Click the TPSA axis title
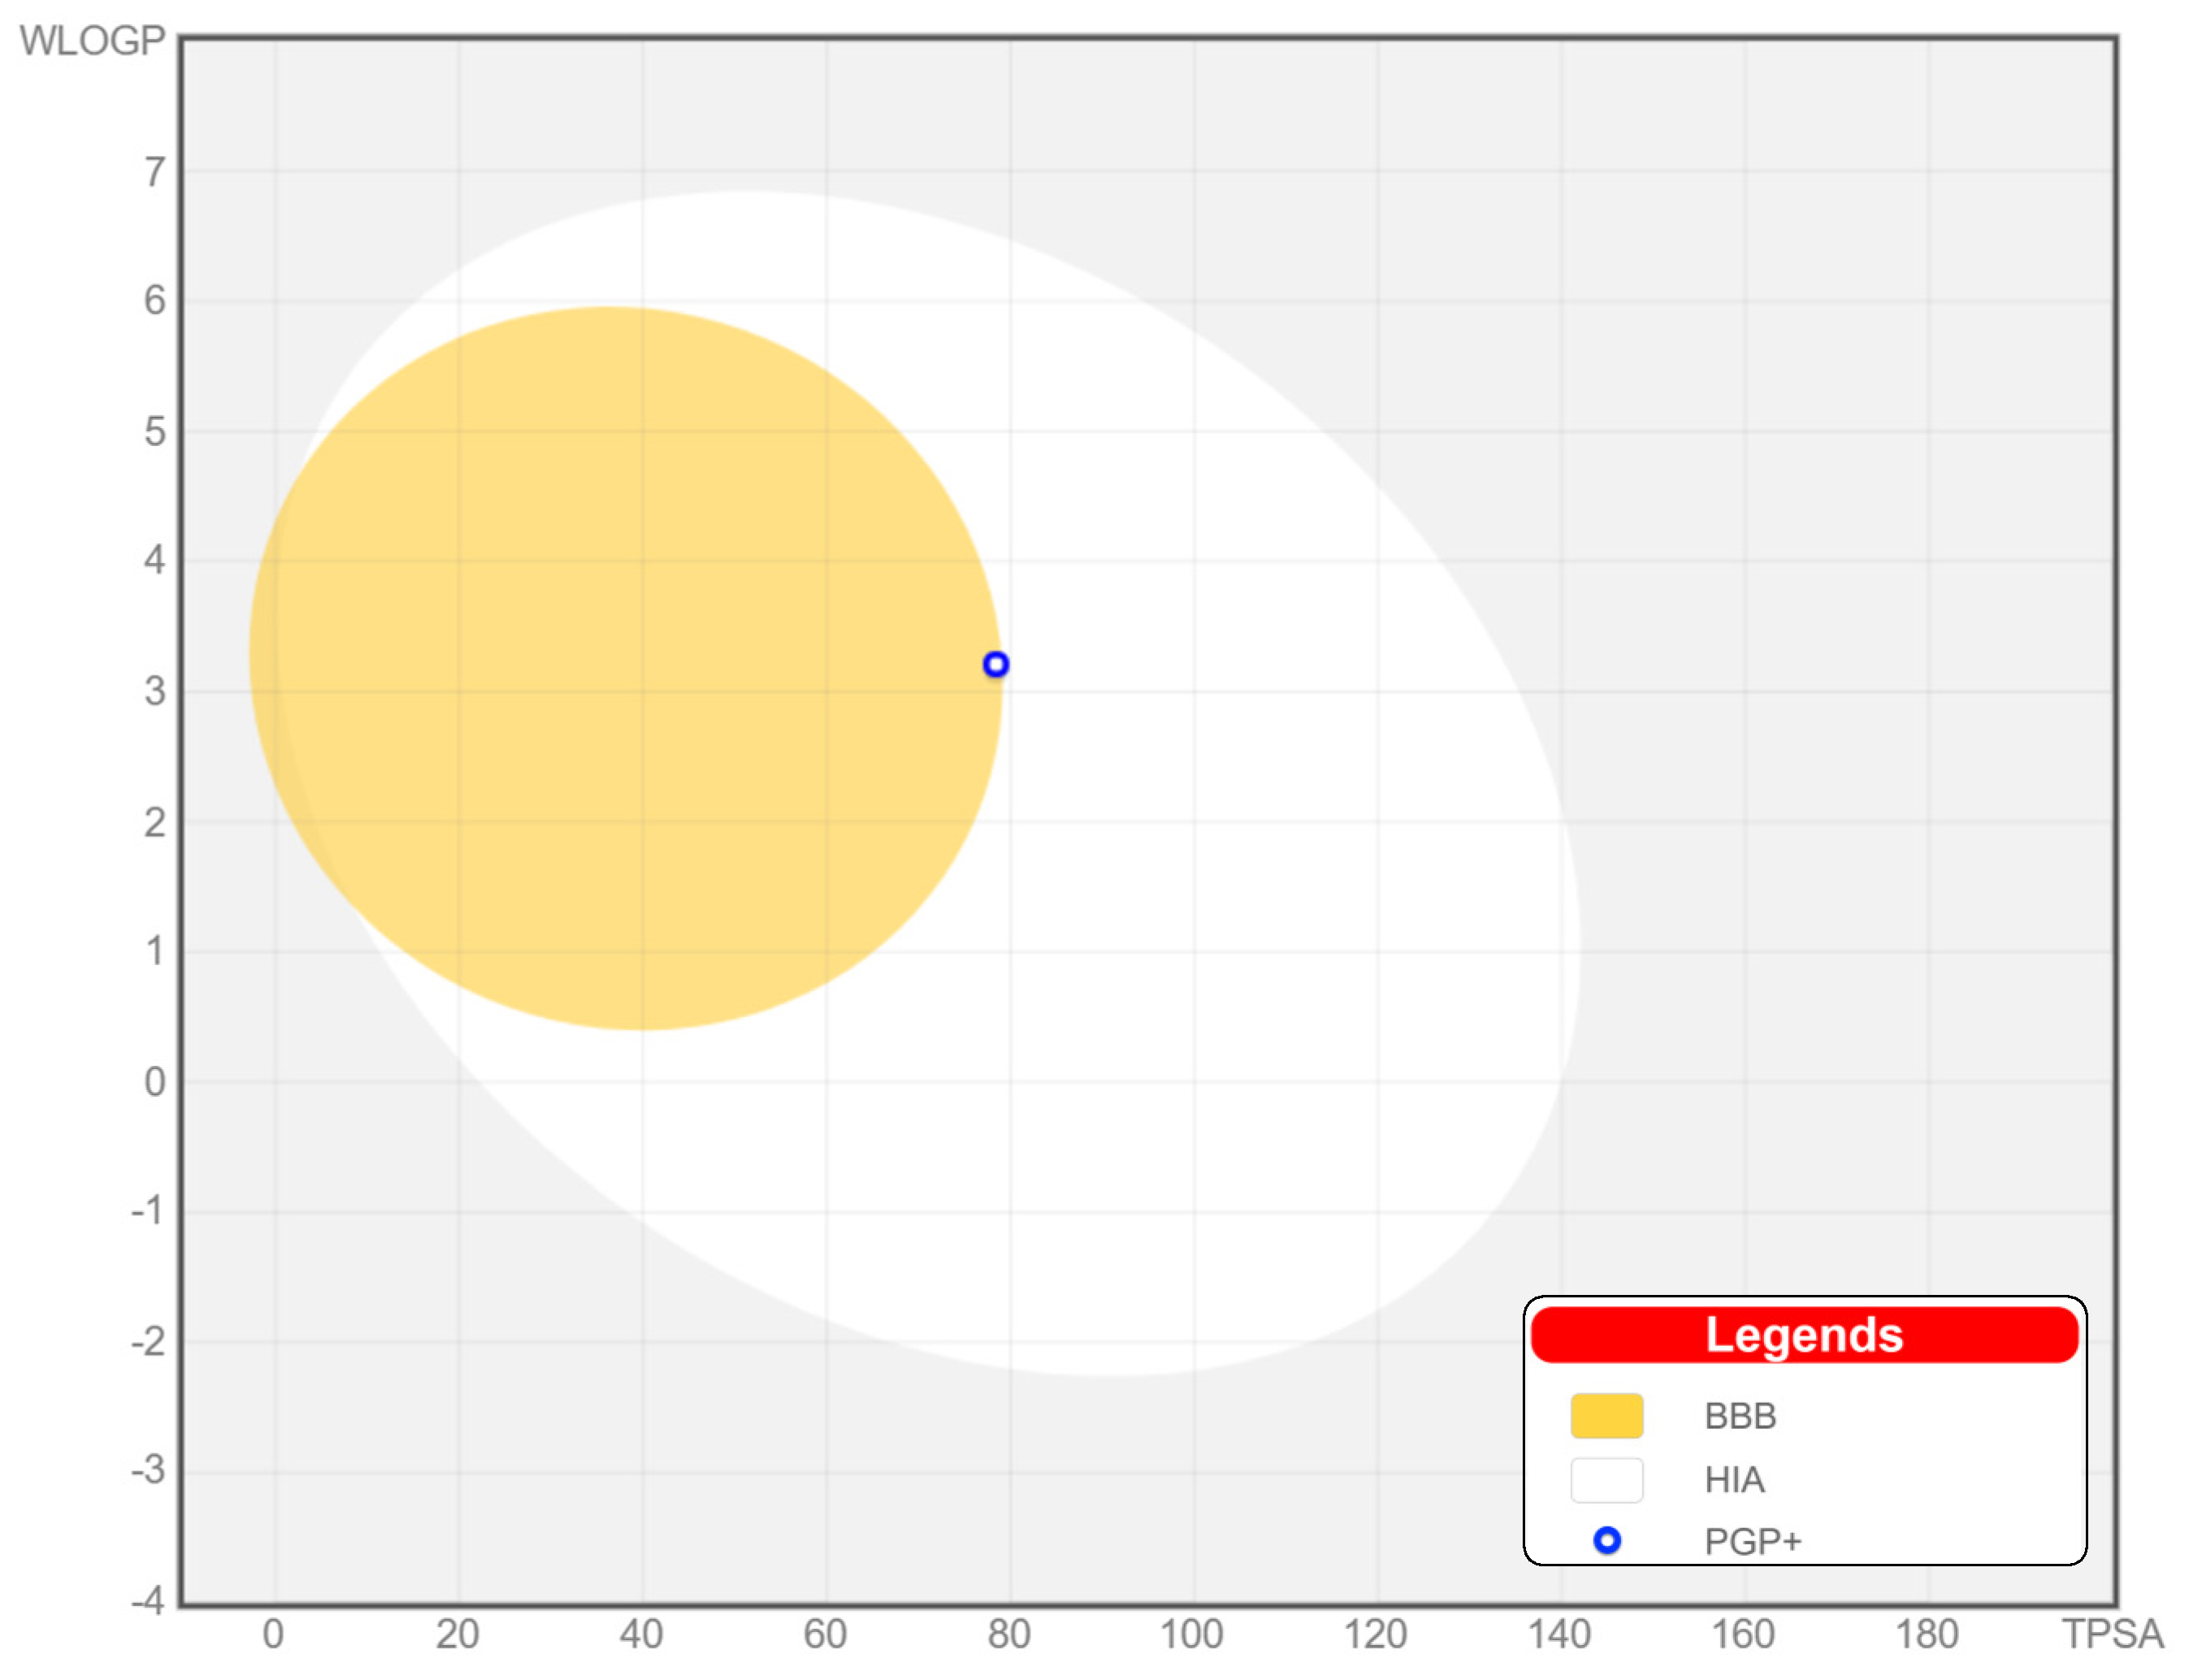This screenshot has width=2189, height=1680. tap(2112, 1634)
